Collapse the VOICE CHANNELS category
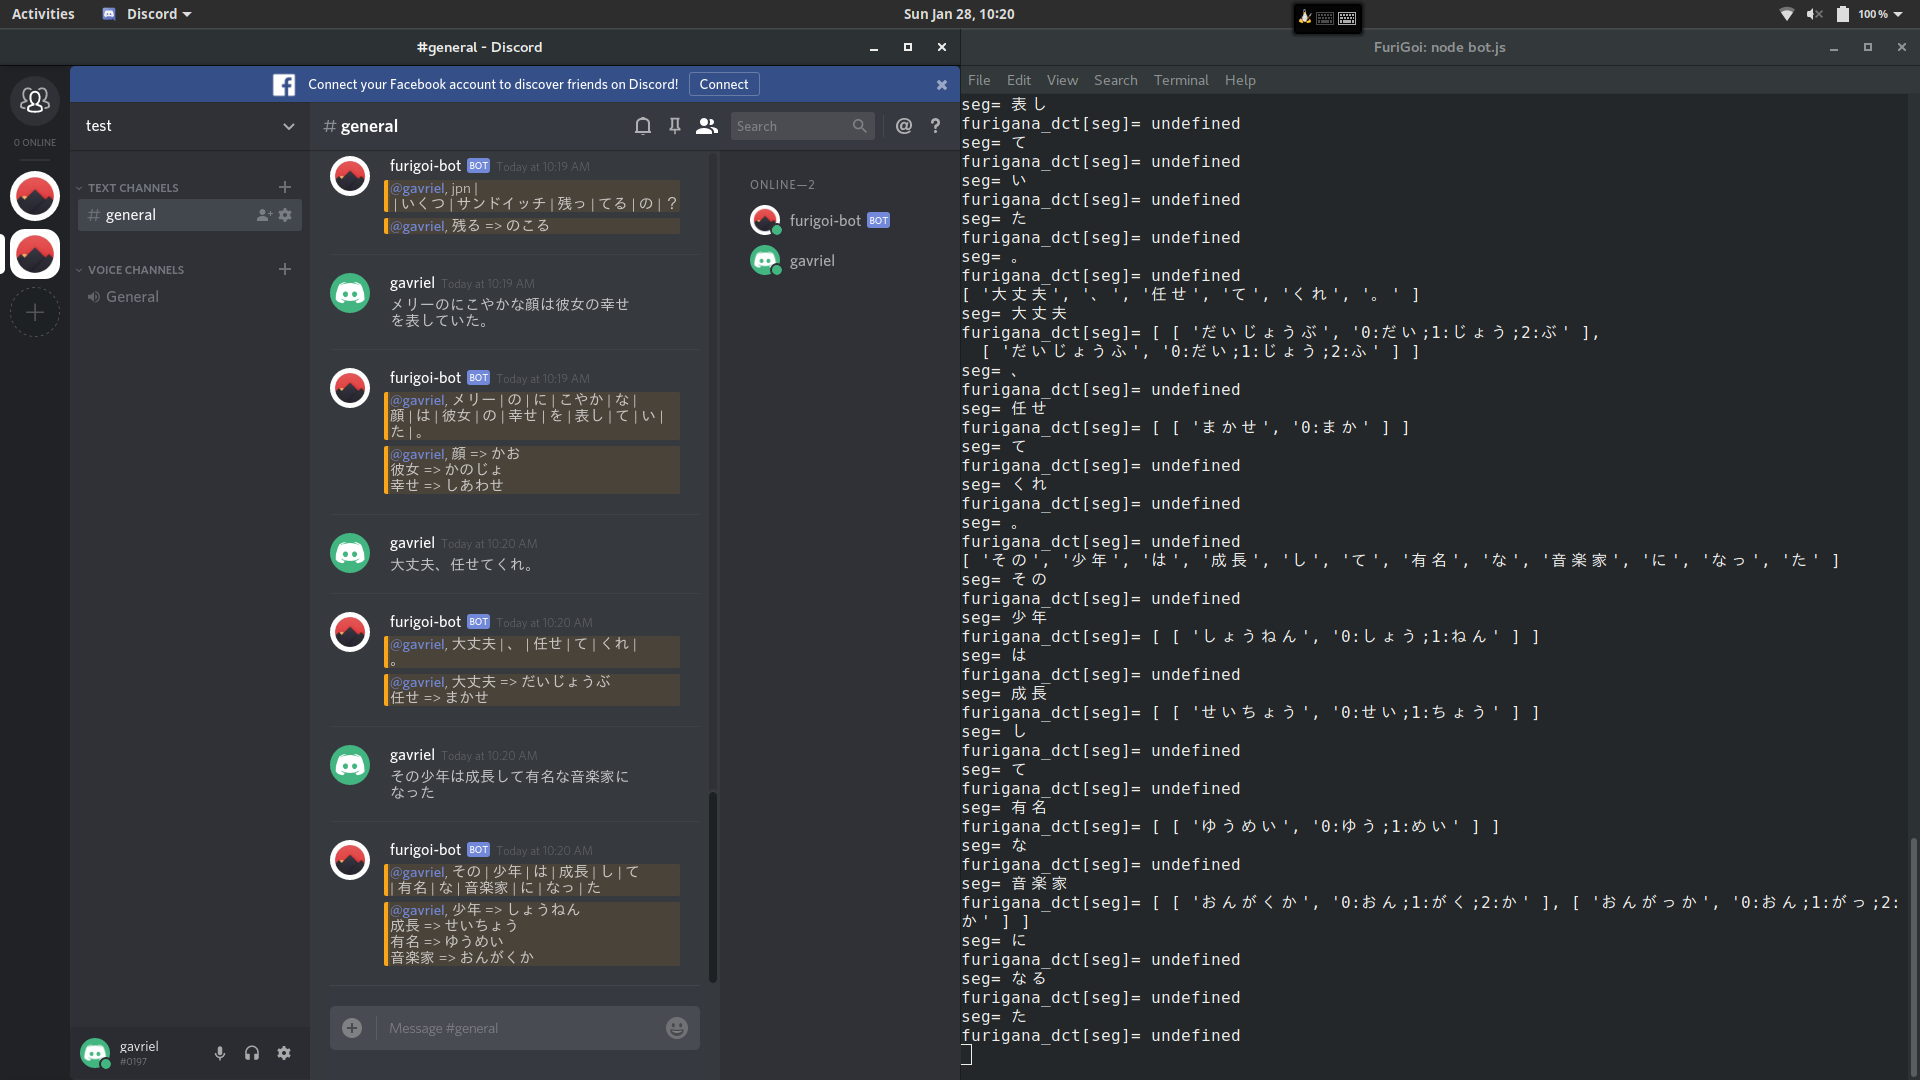The width and height of the screenshot is (1920, 1080). tap(135, 270)
